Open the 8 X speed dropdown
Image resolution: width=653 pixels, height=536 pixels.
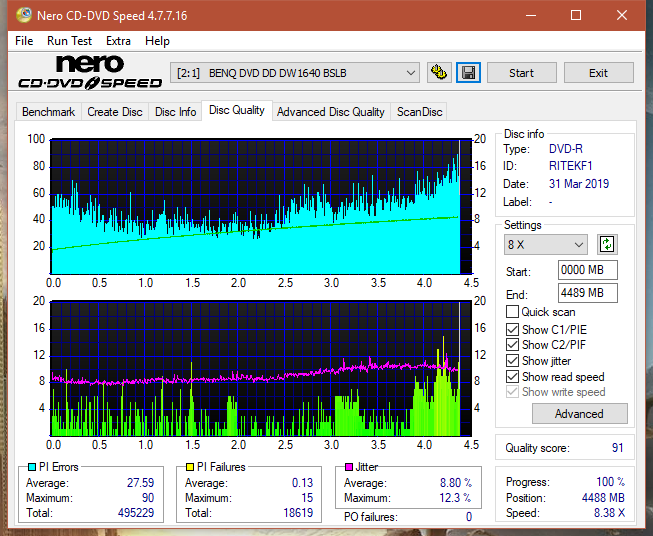click(546, 244)
